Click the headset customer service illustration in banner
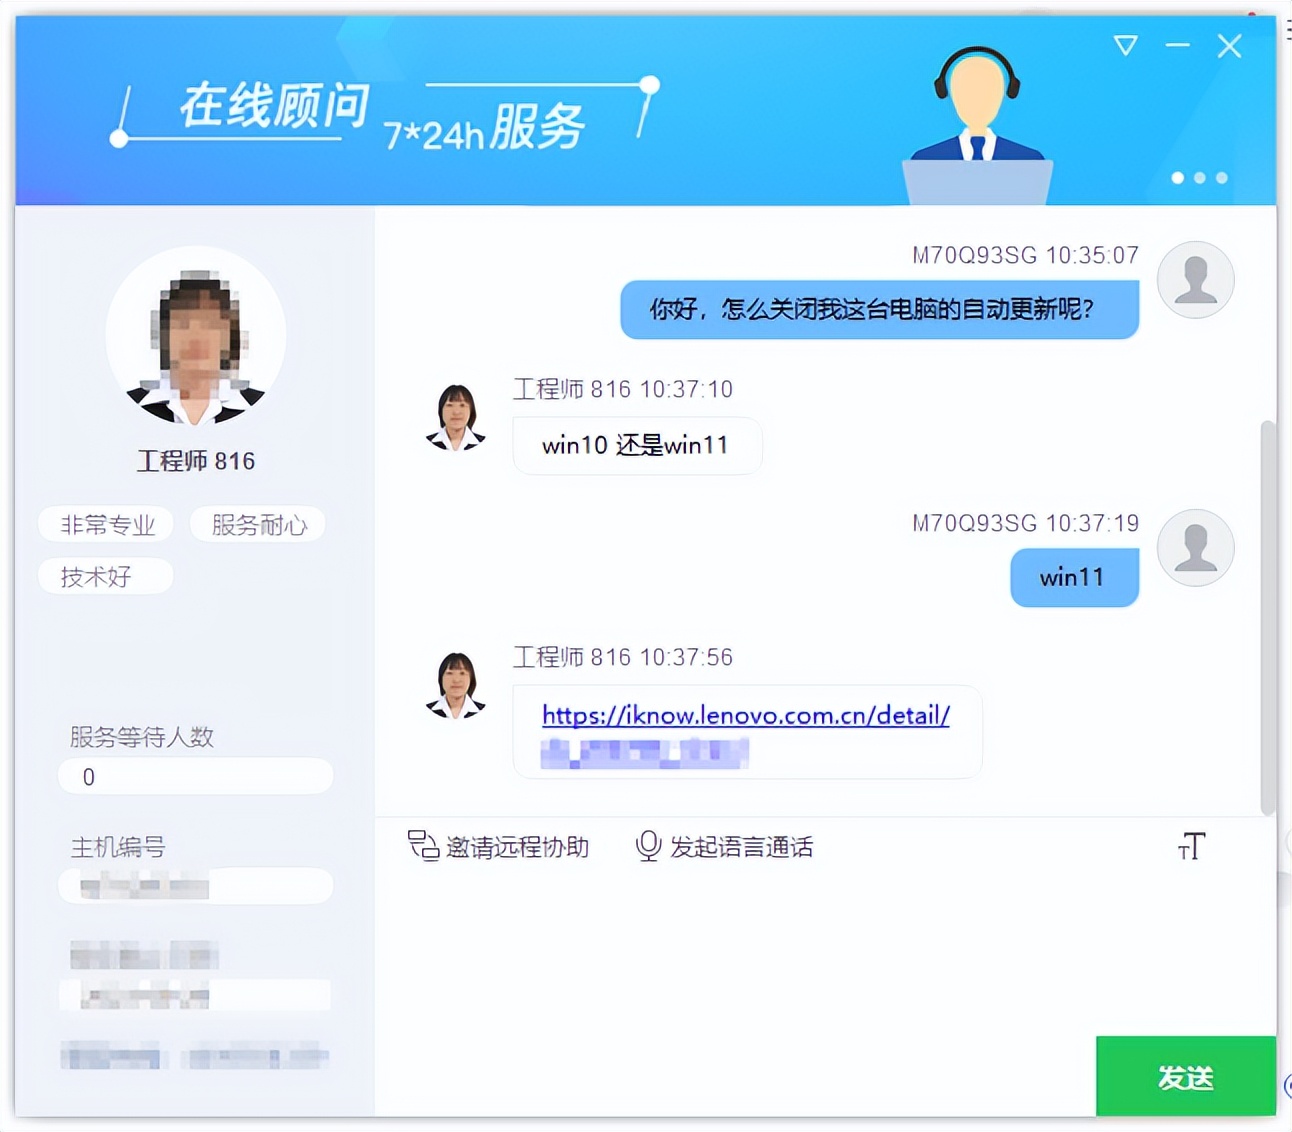 click(x=975, y=110)
